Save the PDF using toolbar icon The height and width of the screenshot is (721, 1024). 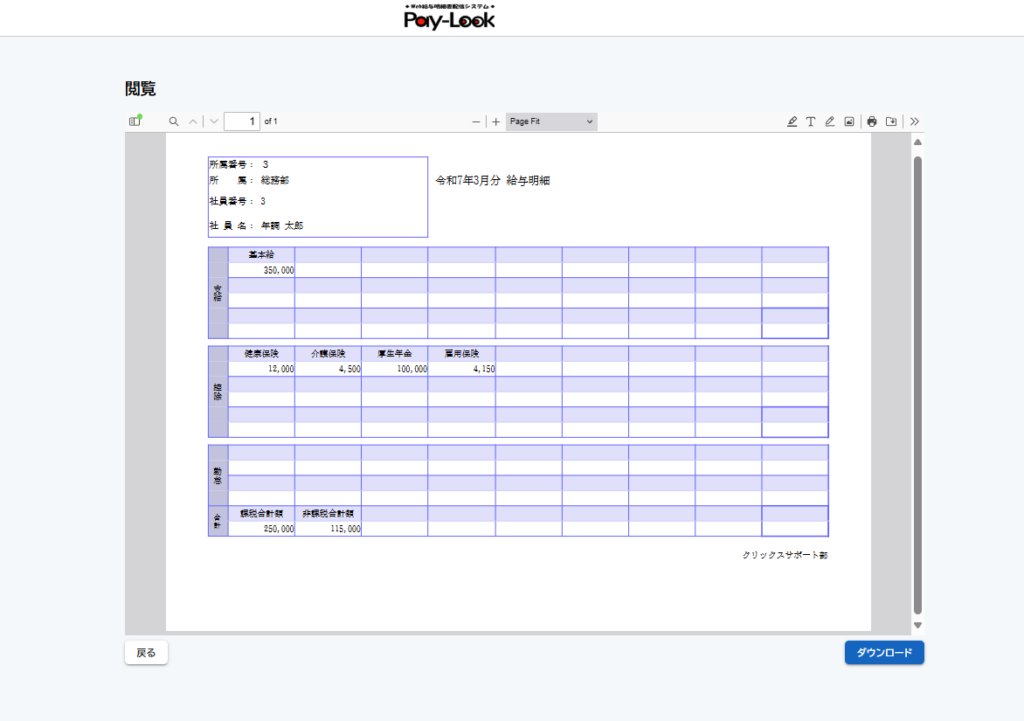pos(891,121)
